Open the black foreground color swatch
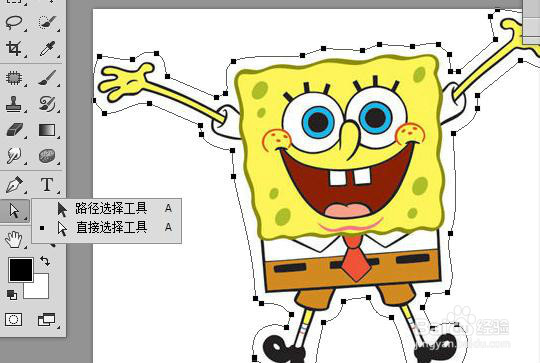 (21, 270)
